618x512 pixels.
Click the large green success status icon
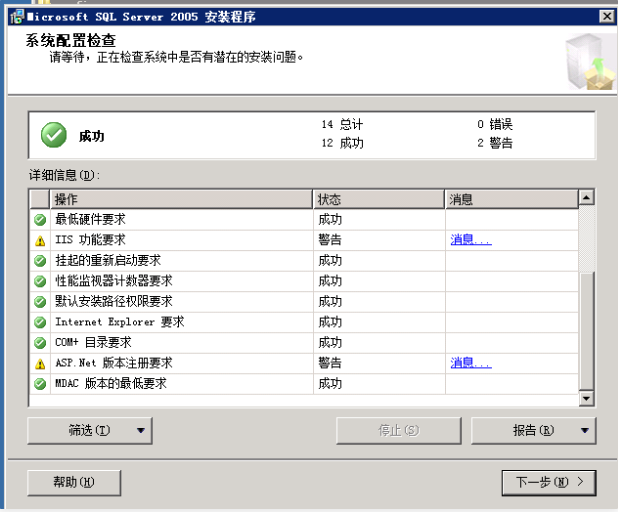pos(54,135)
